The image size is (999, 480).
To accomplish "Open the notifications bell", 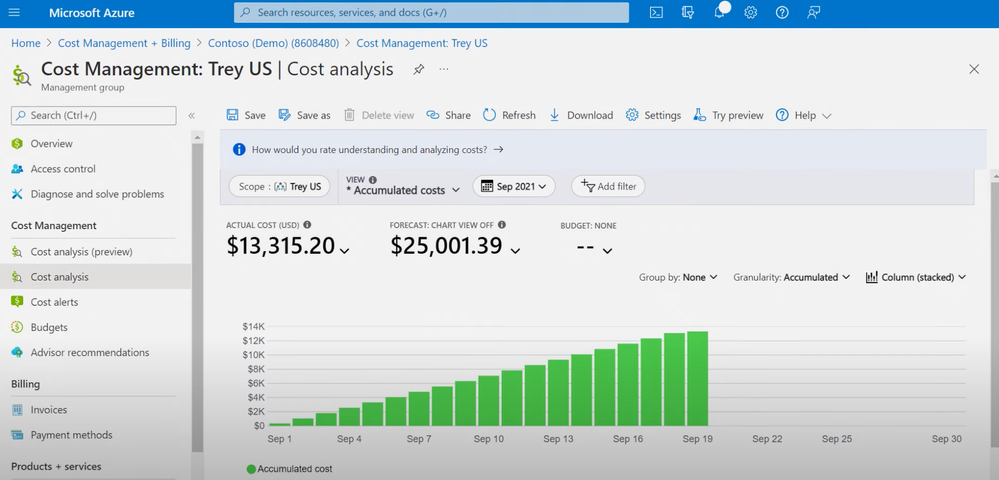I will 720,13.
